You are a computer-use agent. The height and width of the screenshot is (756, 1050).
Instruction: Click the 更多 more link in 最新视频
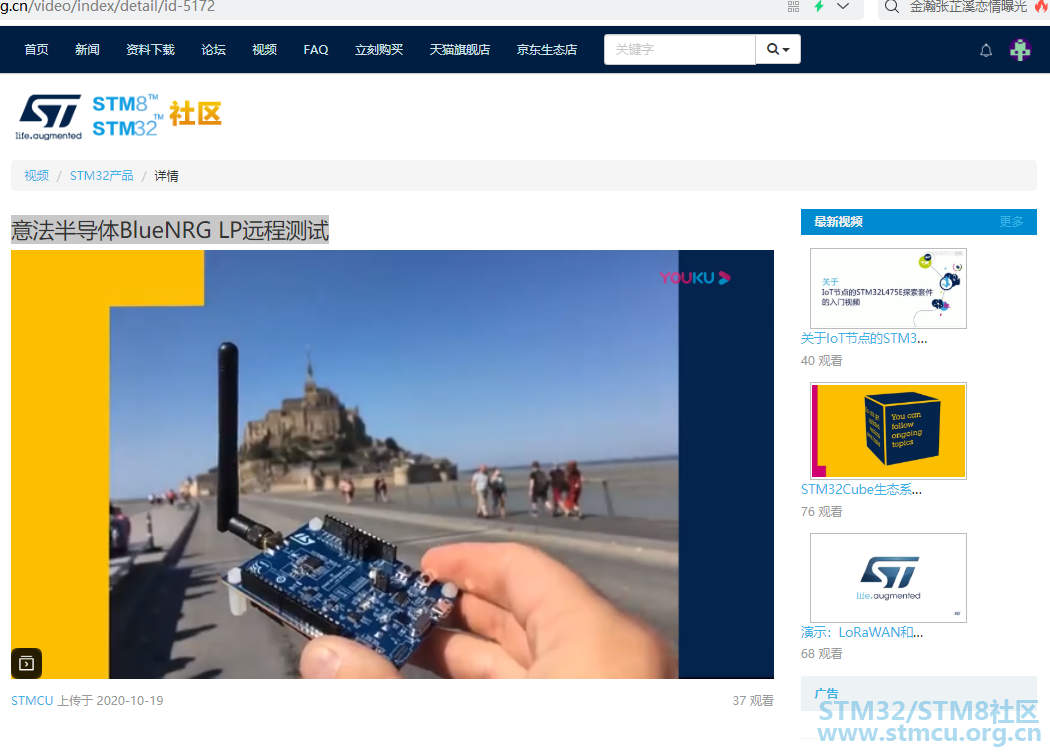[x=1011, y=222]
